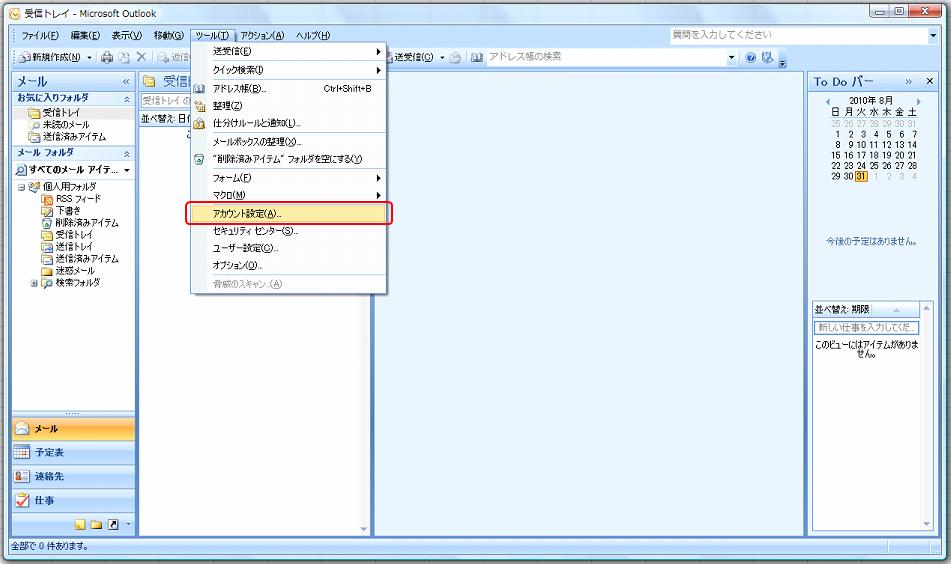Click the 新しい仕事を入力 task field
Viewport: 951px width, 564px height.
click(x=866, y=327)
